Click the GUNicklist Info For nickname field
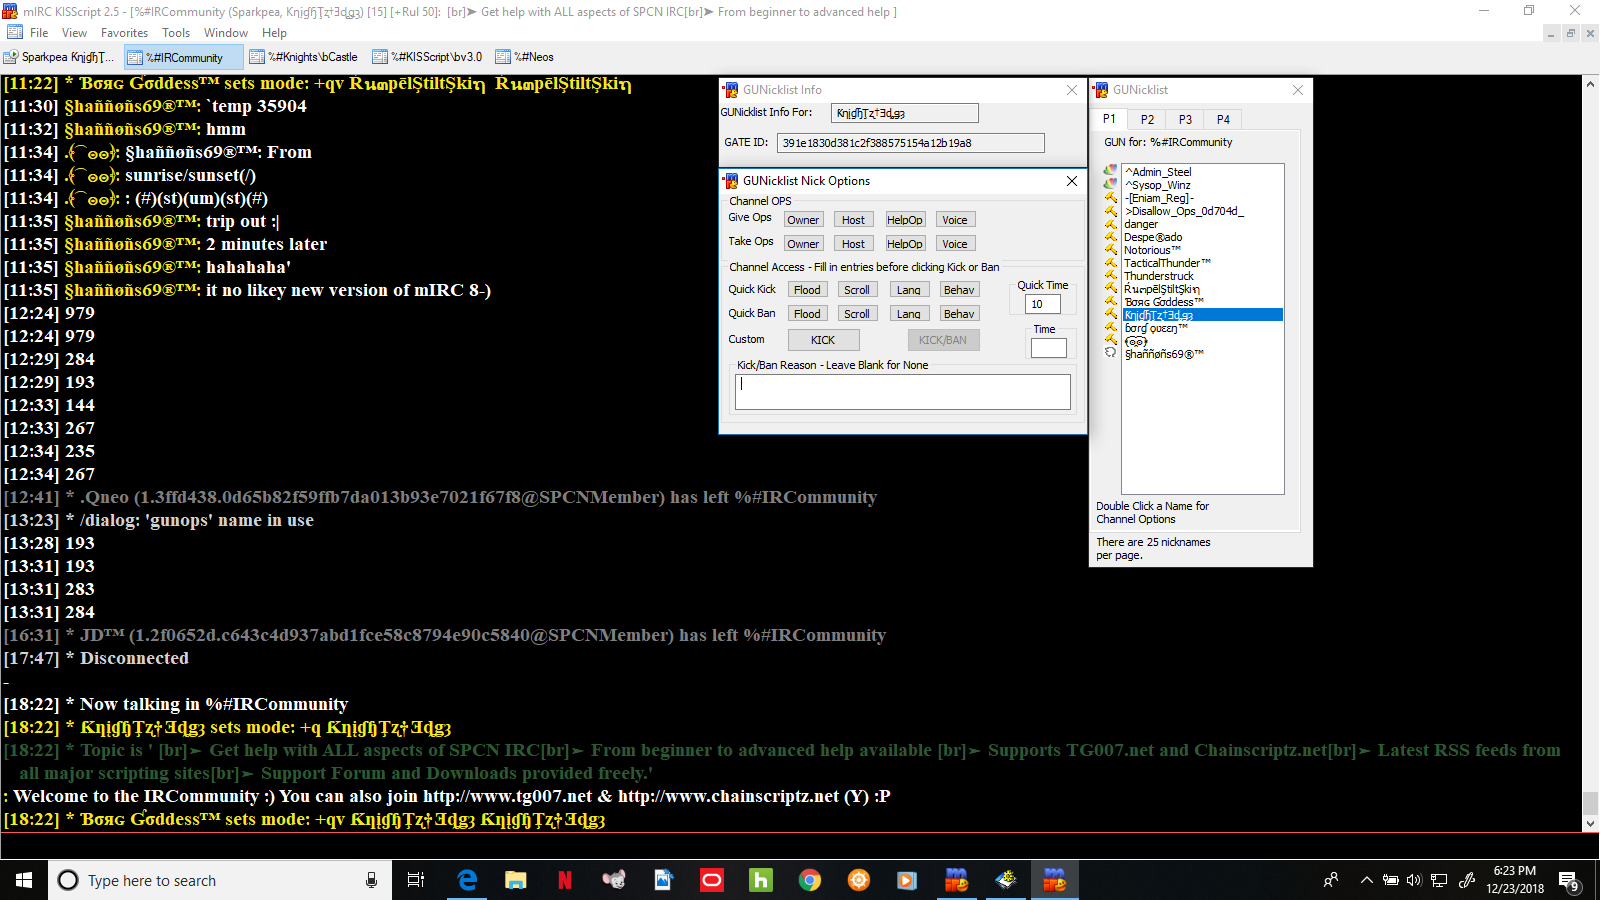Viewport: 1600px width, 900px height. click(x=905, y=113)
